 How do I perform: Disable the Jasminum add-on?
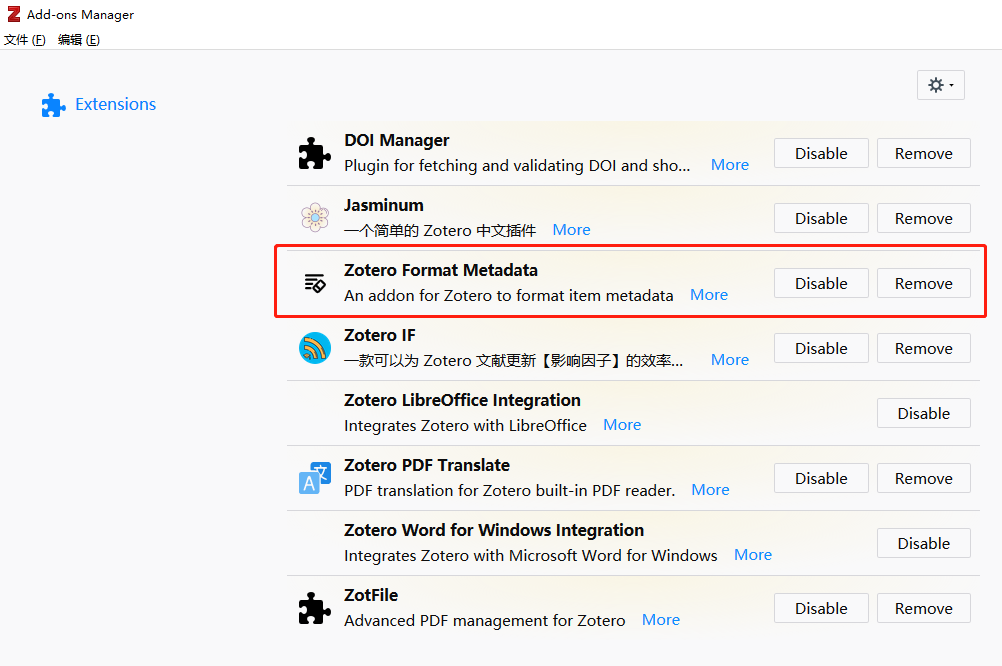click(821, 219)
